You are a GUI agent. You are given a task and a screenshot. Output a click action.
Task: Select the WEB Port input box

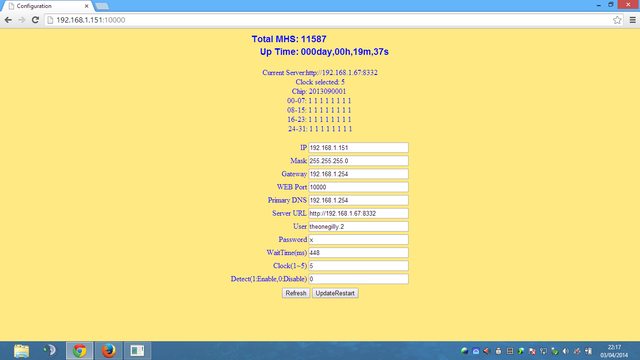click(x=358, y=187)
